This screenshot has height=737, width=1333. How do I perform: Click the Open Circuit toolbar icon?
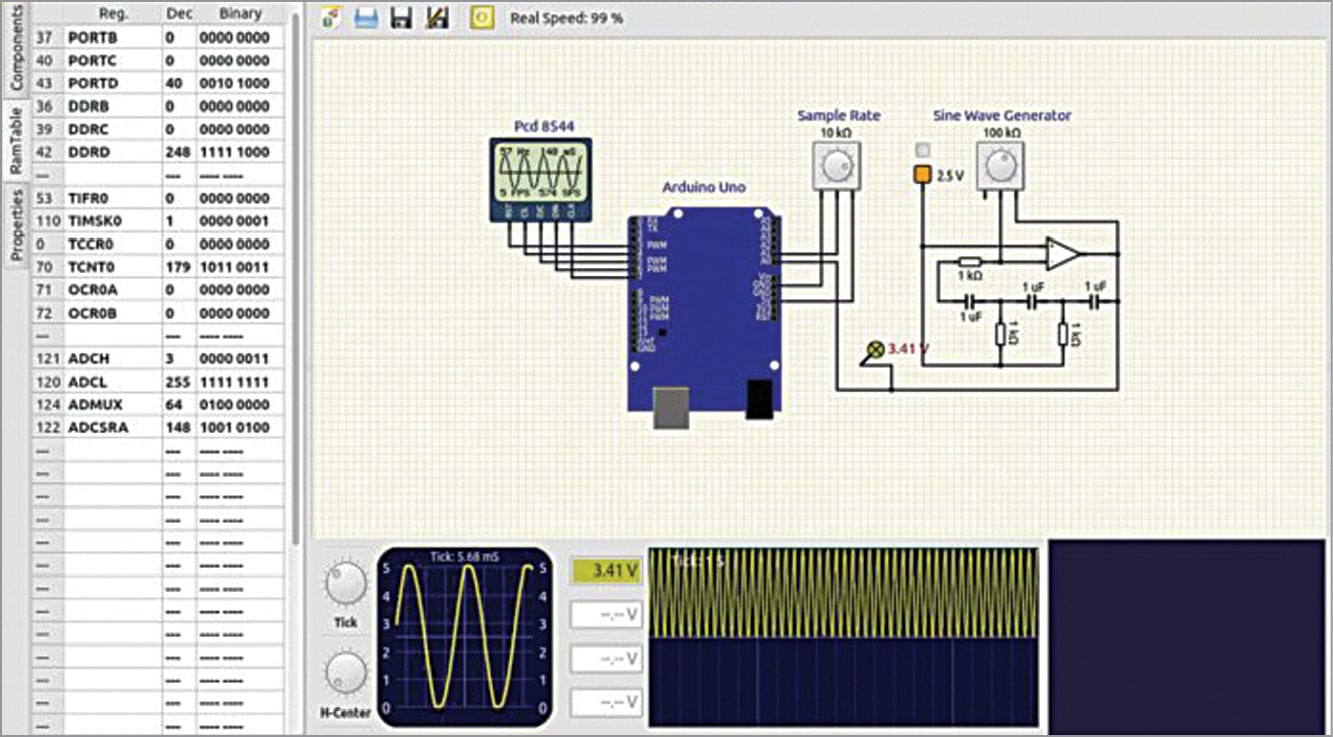coord(366,18)
